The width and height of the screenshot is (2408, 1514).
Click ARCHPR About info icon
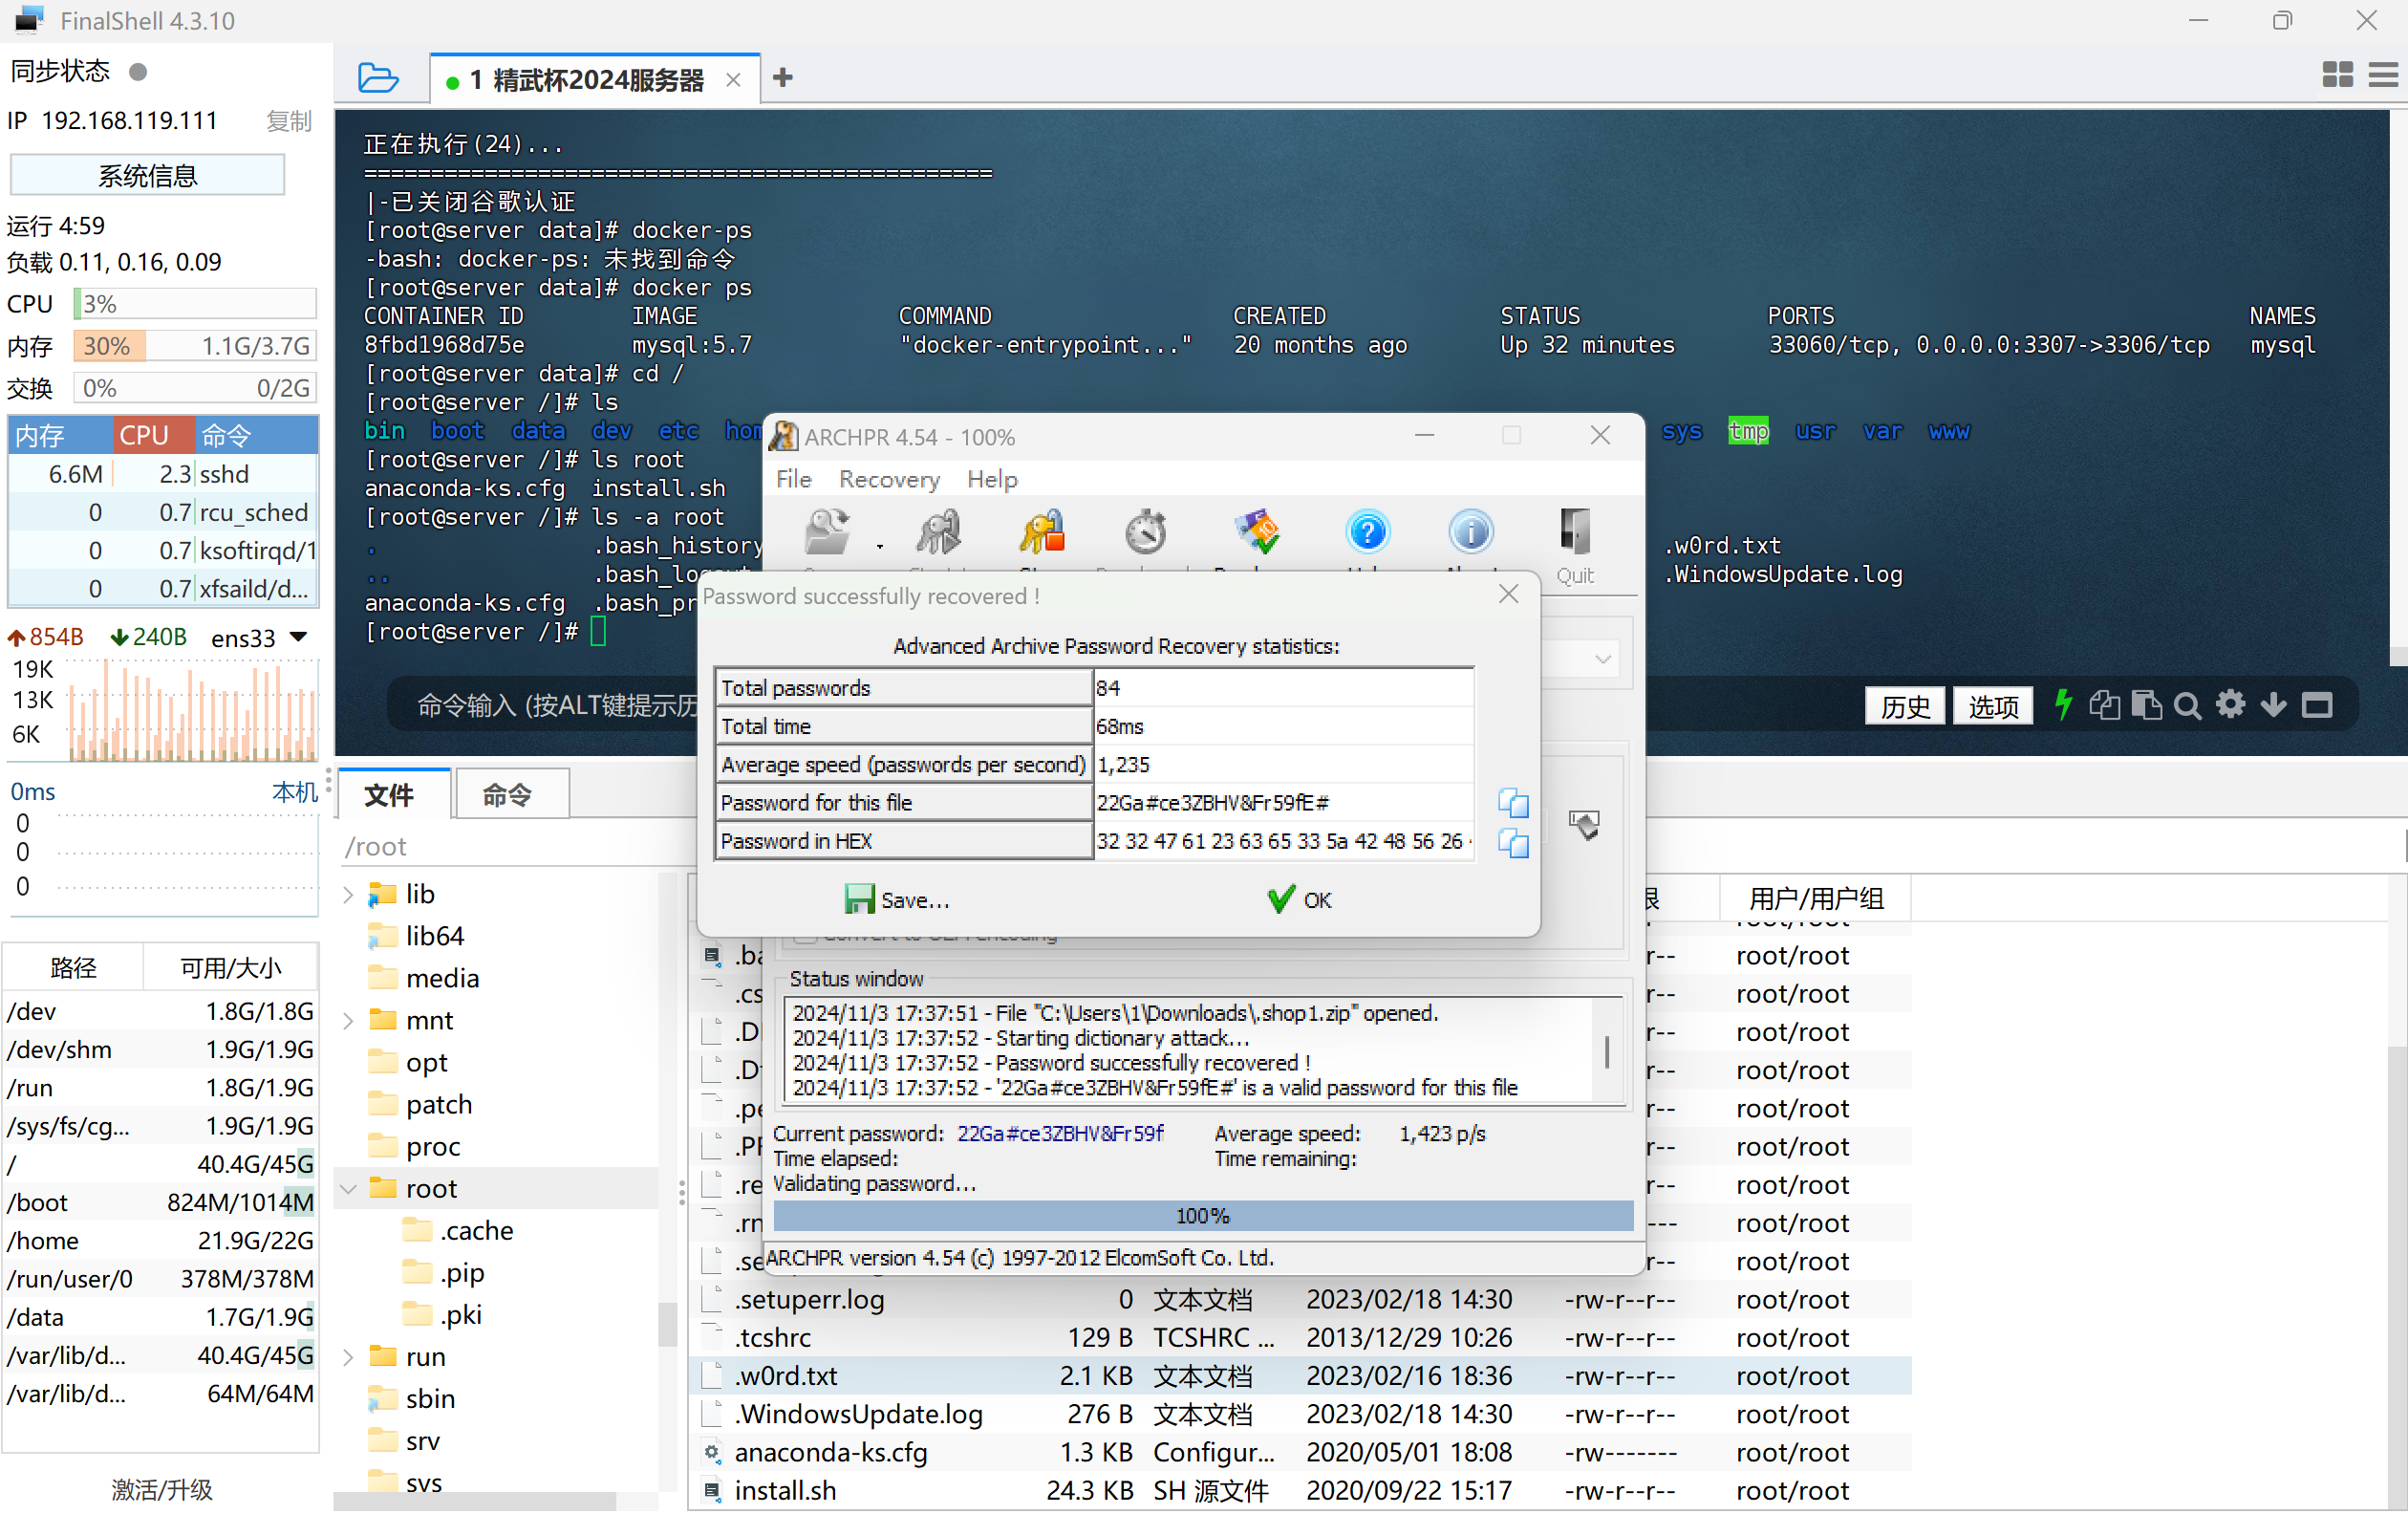(x=1471, y=532)
